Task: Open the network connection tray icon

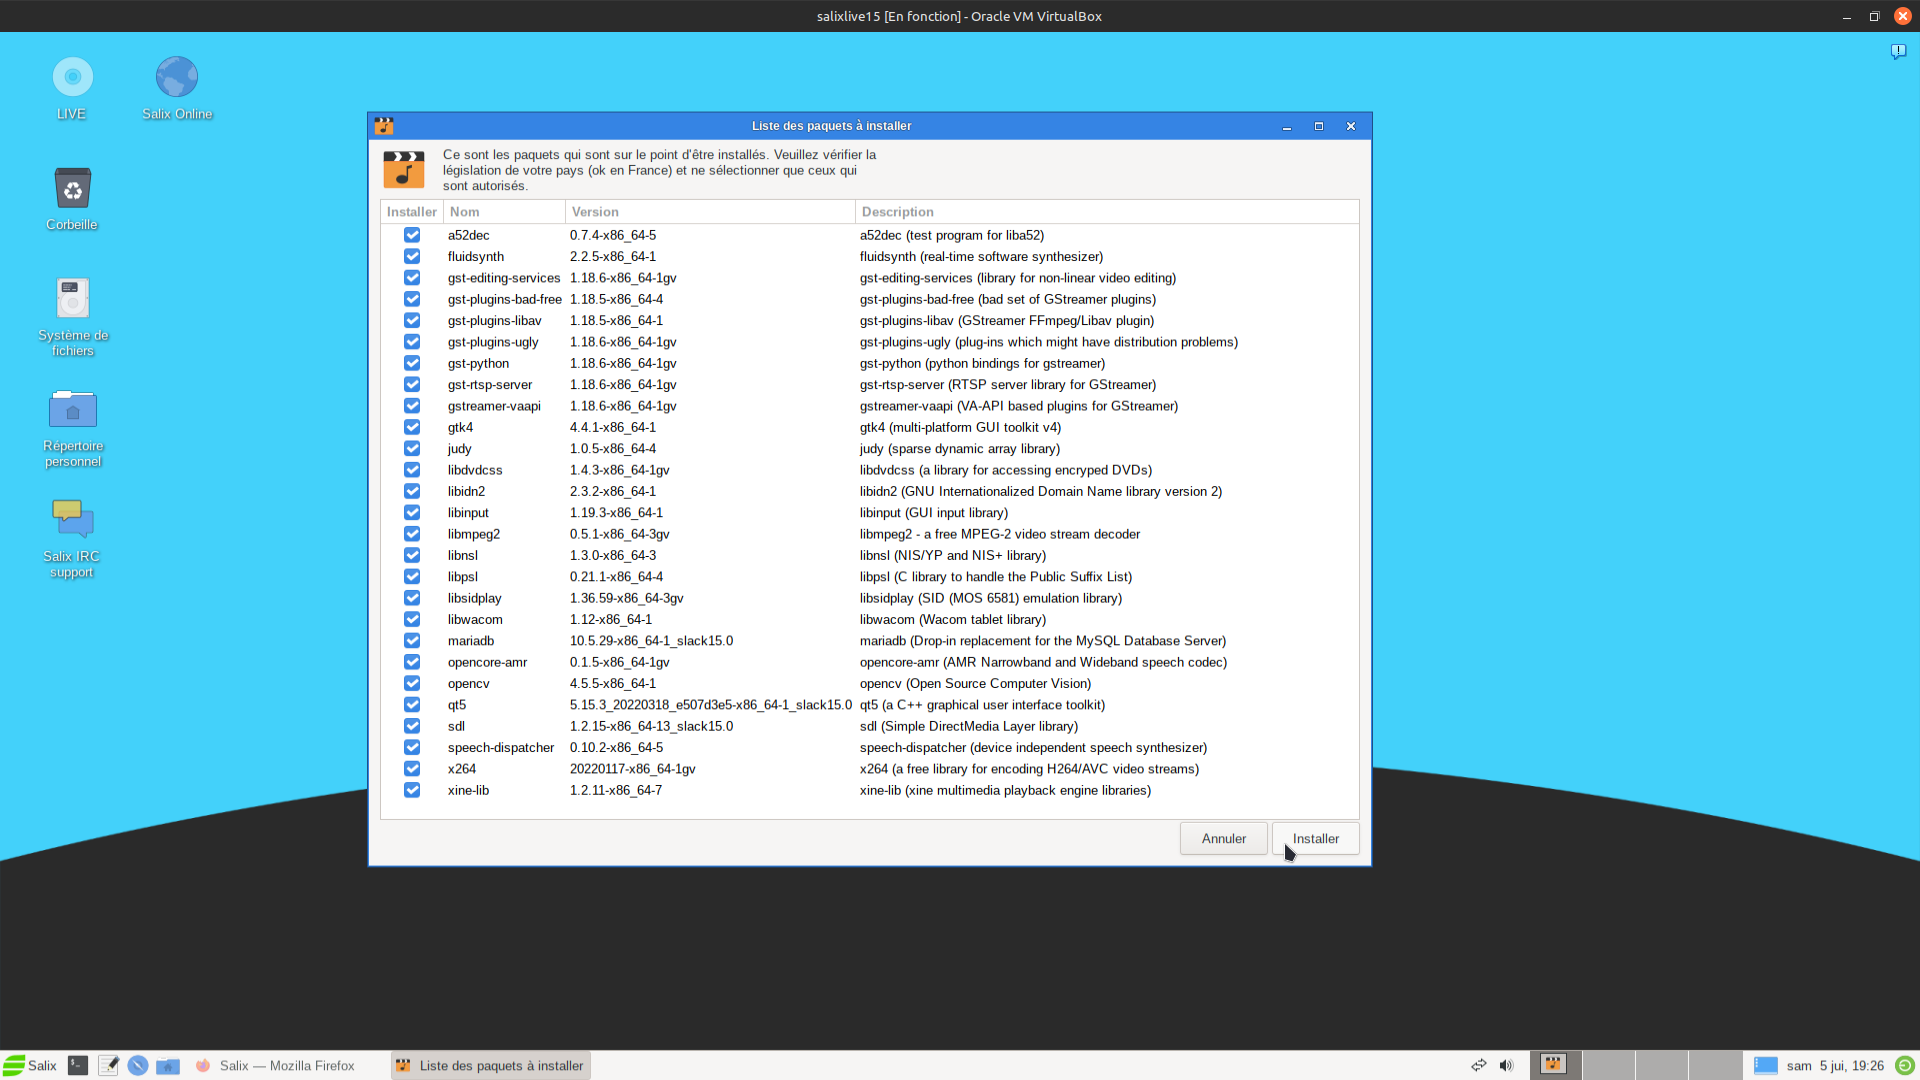Action: coord(1478,1066)
